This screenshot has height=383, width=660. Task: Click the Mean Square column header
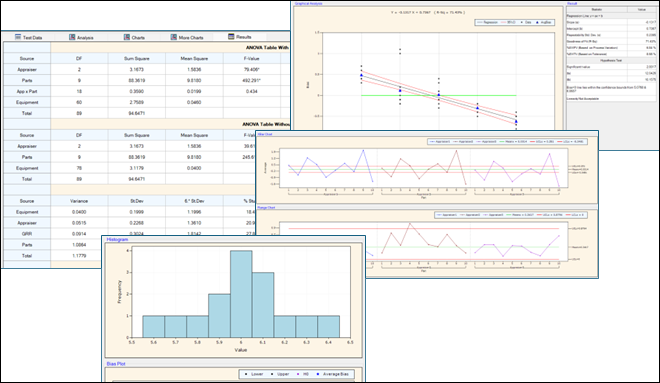click(194, 59)
